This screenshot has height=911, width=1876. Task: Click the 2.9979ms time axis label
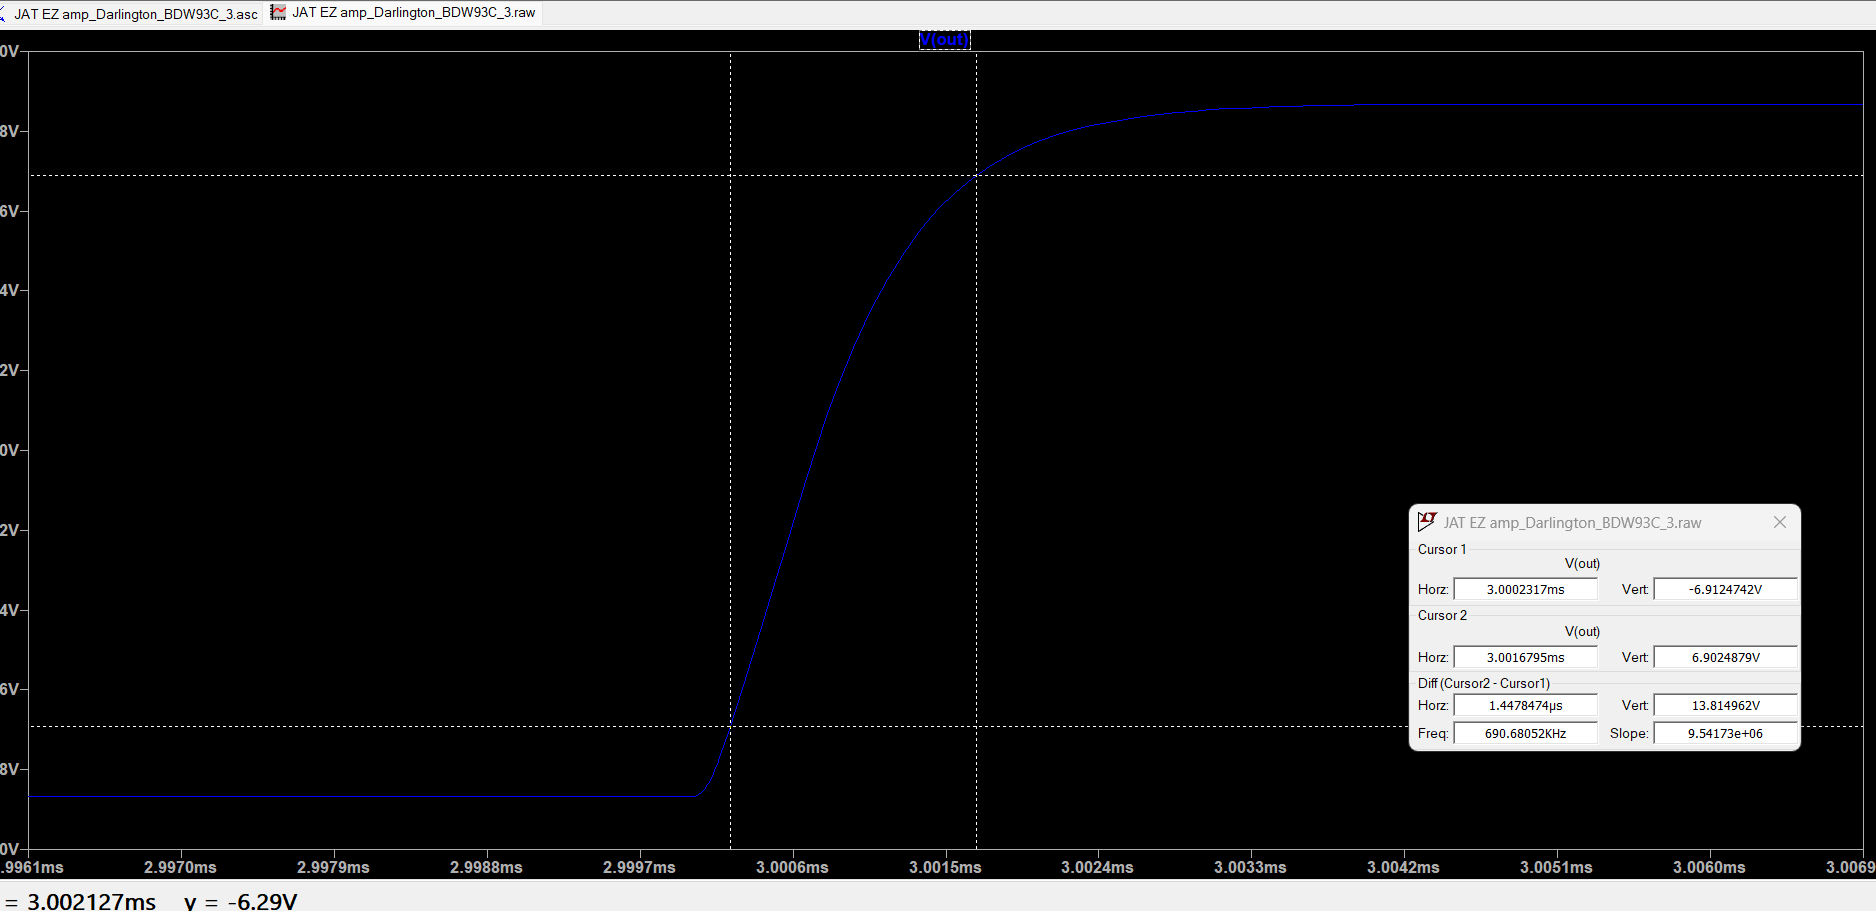click(x=333, y=867)
